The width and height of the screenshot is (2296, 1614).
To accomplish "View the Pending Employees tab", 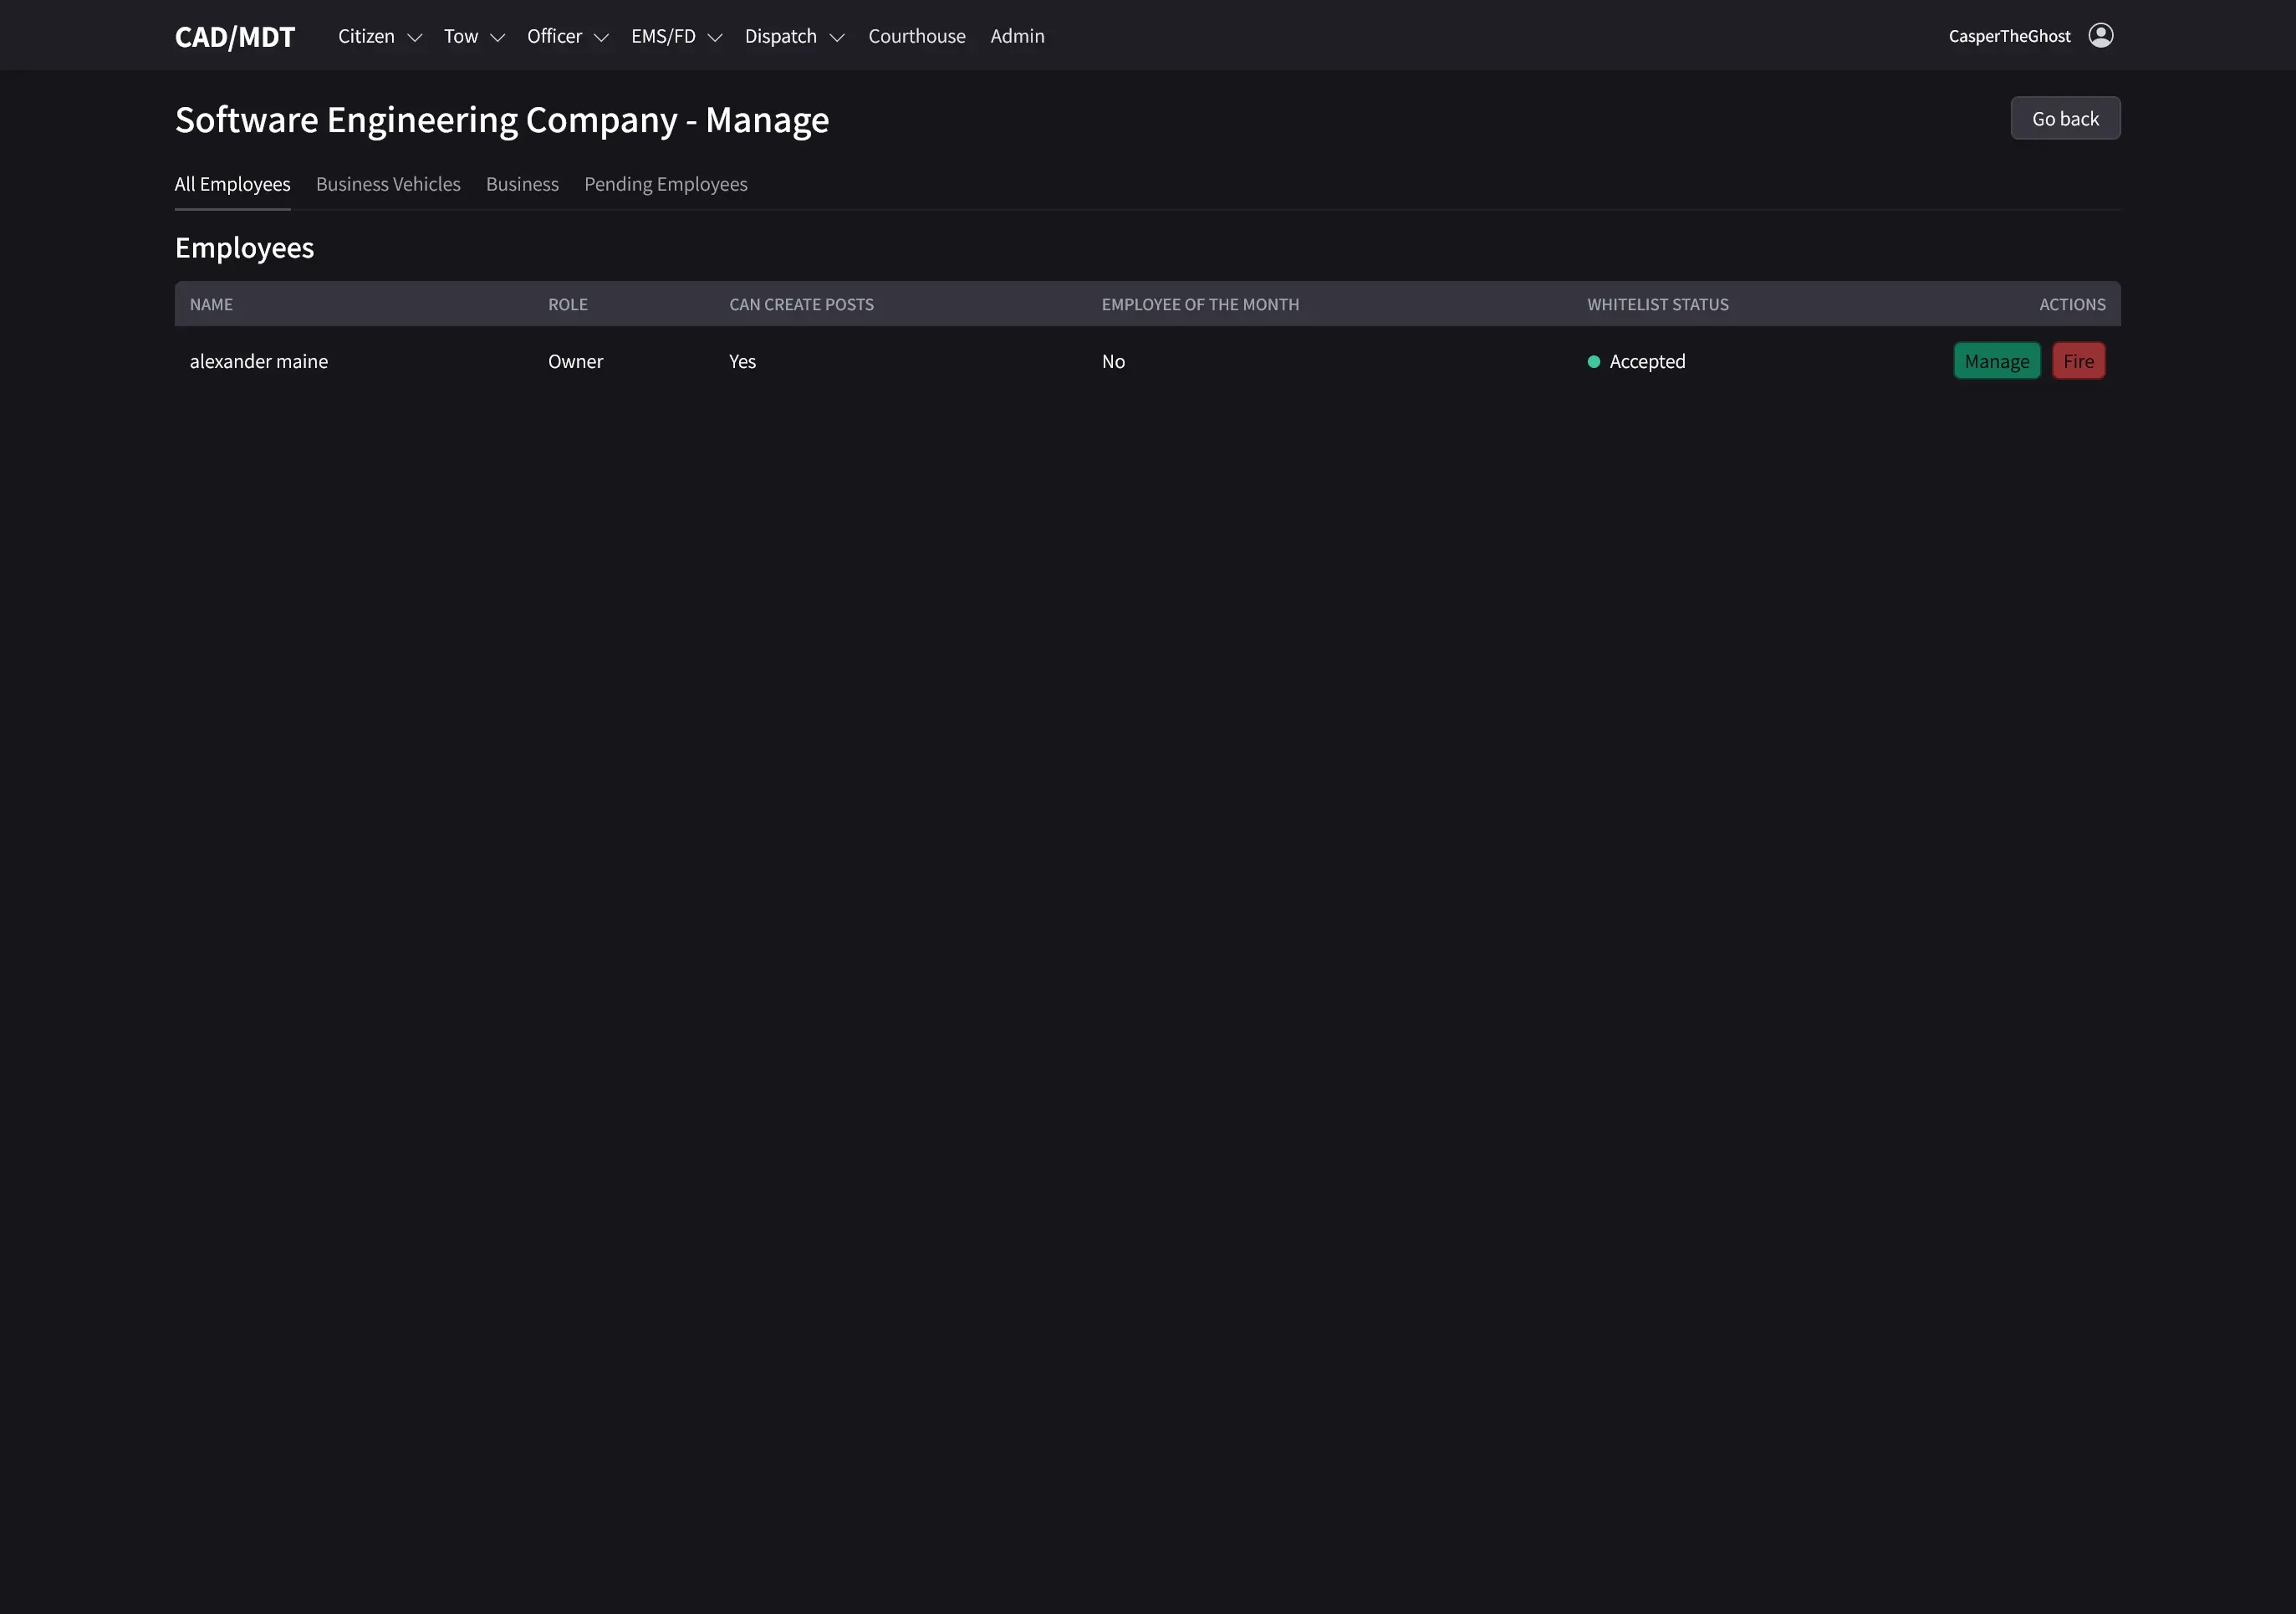I will 665,184.
